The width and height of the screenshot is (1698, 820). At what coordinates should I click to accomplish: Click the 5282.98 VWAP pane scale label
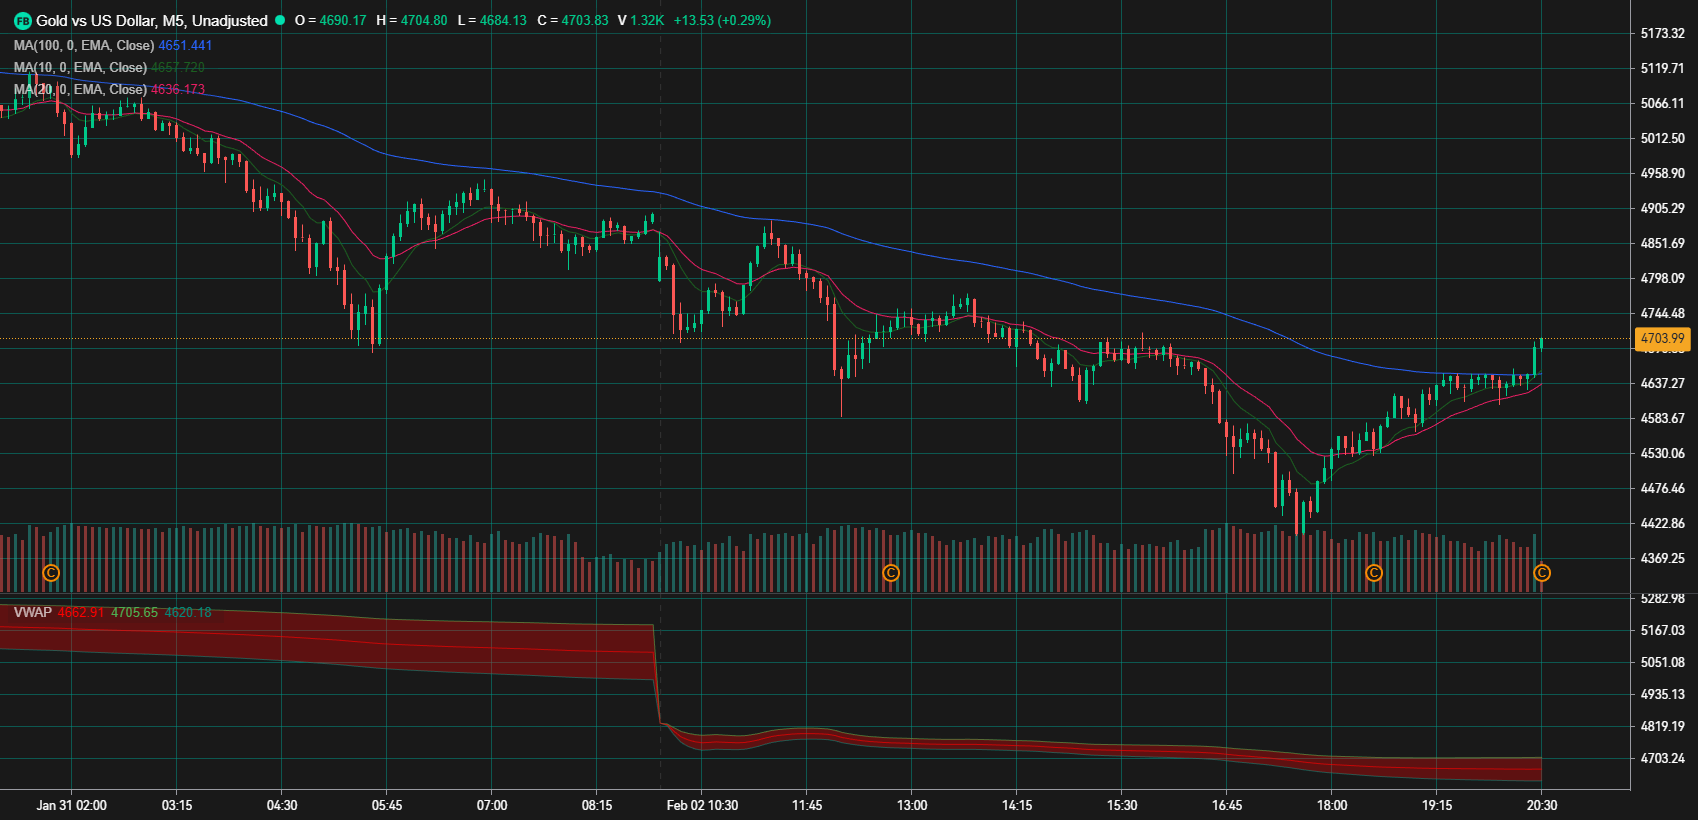click(1662, 598)
